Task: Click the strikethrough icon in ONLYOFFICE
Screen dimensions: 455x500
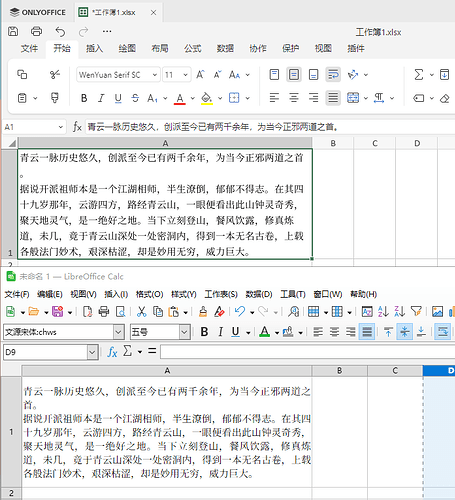Action: [135, 98]
